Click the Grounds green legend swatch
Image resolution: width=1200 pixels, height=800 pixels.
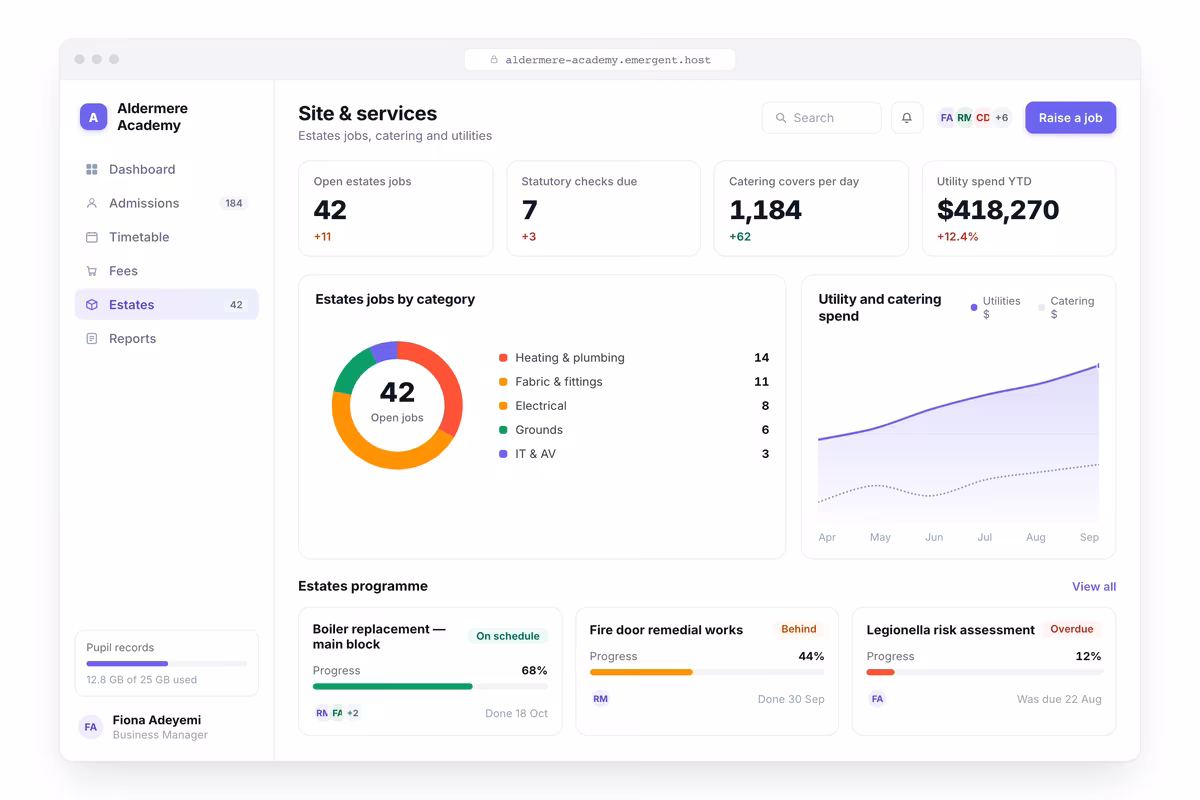pos(503,430)
